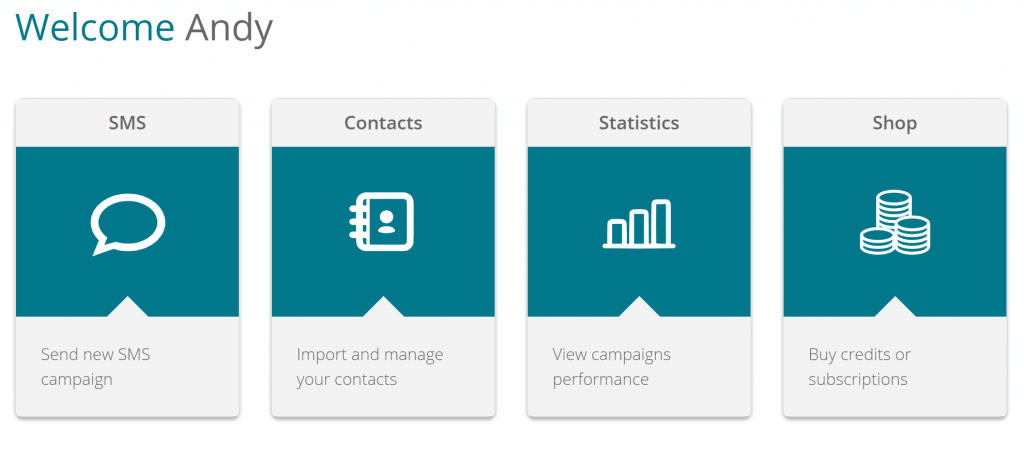Click the person silhouette in the address book icon
Screen dimensions: 1024x461
[387, 221]
